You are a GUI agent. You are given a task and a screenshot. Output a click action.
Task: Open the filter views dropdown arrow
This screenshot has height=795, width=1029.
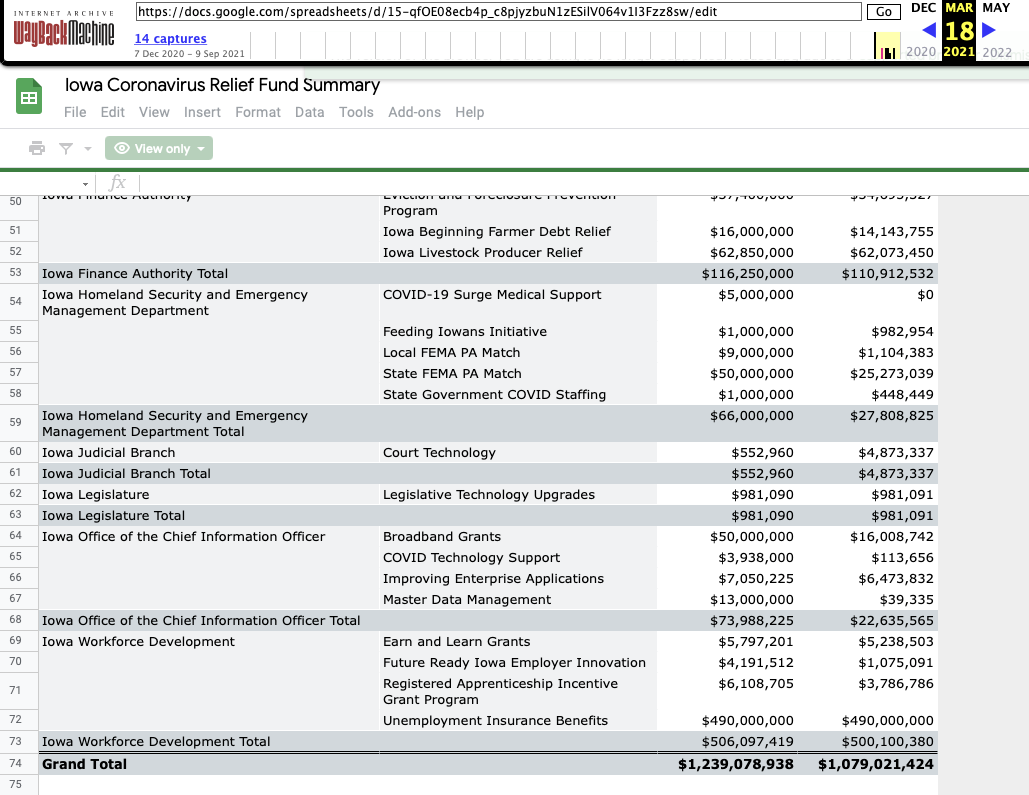(88, 149)
